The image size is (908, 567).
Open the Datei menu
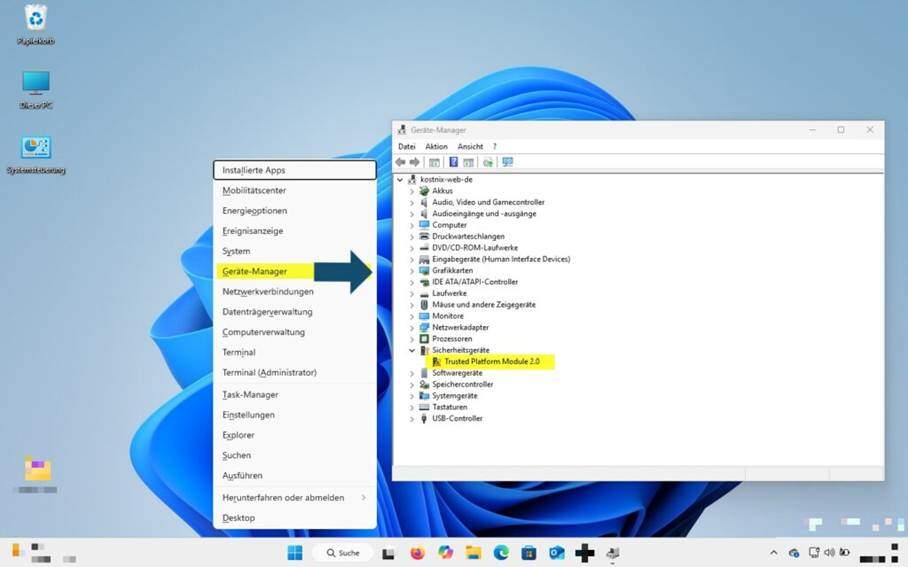[x=407, y=147]
